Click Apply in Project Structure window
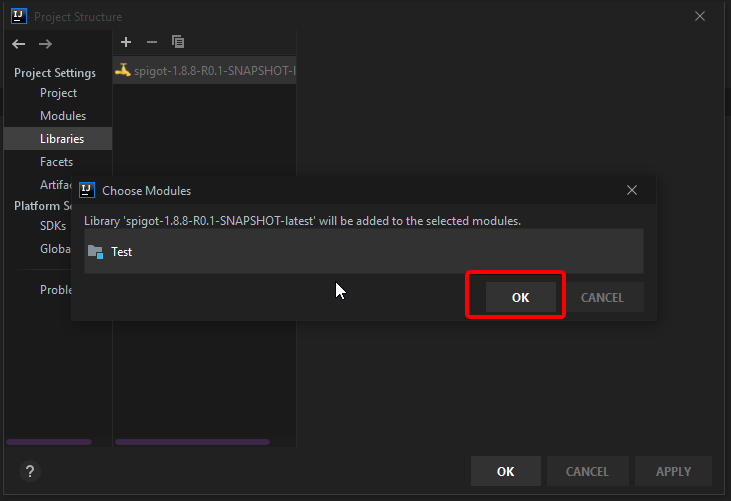The width and height of the screenshot is (731, 501). click(673, 471)
